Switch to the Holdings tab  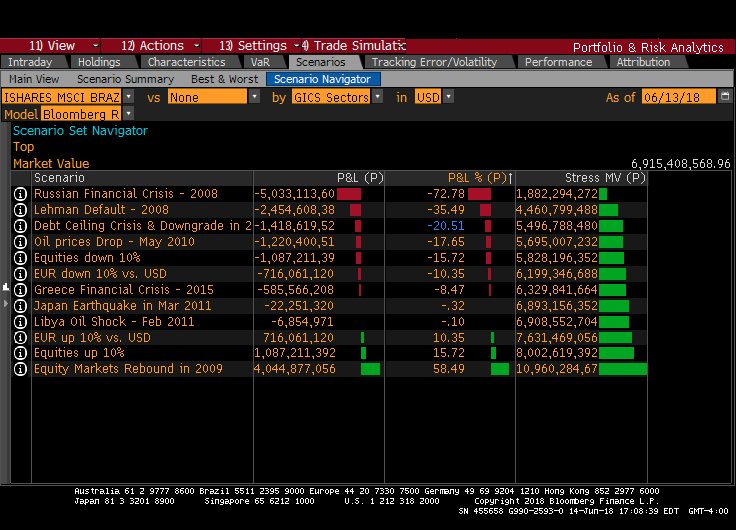coord(99,62)
